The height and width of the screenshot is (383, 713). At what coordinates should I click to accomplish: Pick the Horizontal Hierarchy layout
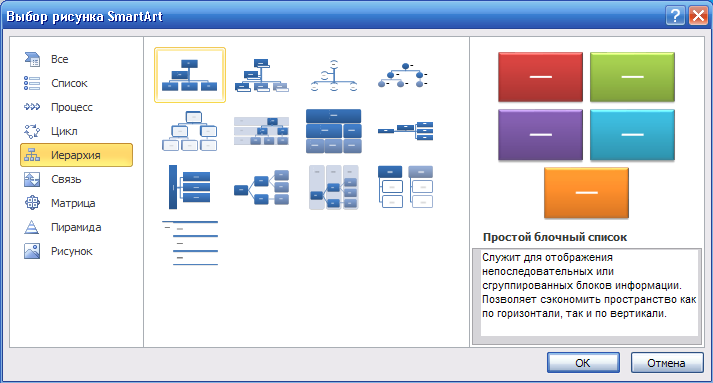pyautogui.click(x=261, y=187)
